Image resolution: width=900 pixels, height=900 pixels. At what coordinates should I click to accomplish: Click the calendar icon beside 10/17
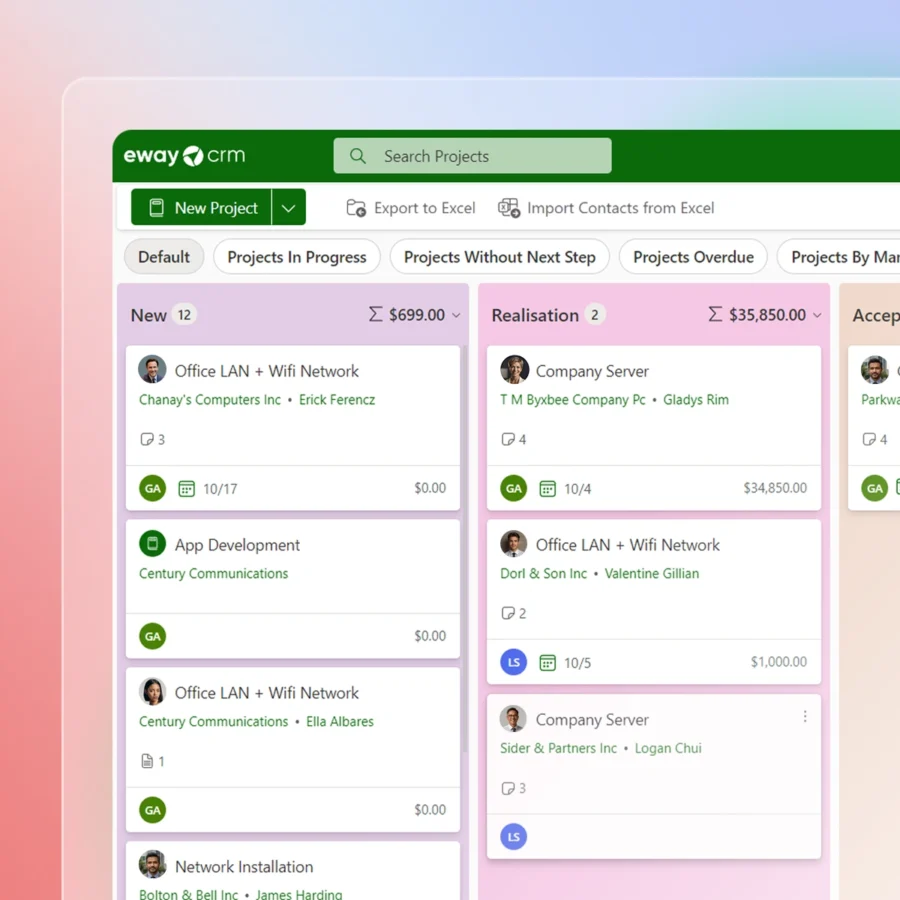[x=186, y=489]
